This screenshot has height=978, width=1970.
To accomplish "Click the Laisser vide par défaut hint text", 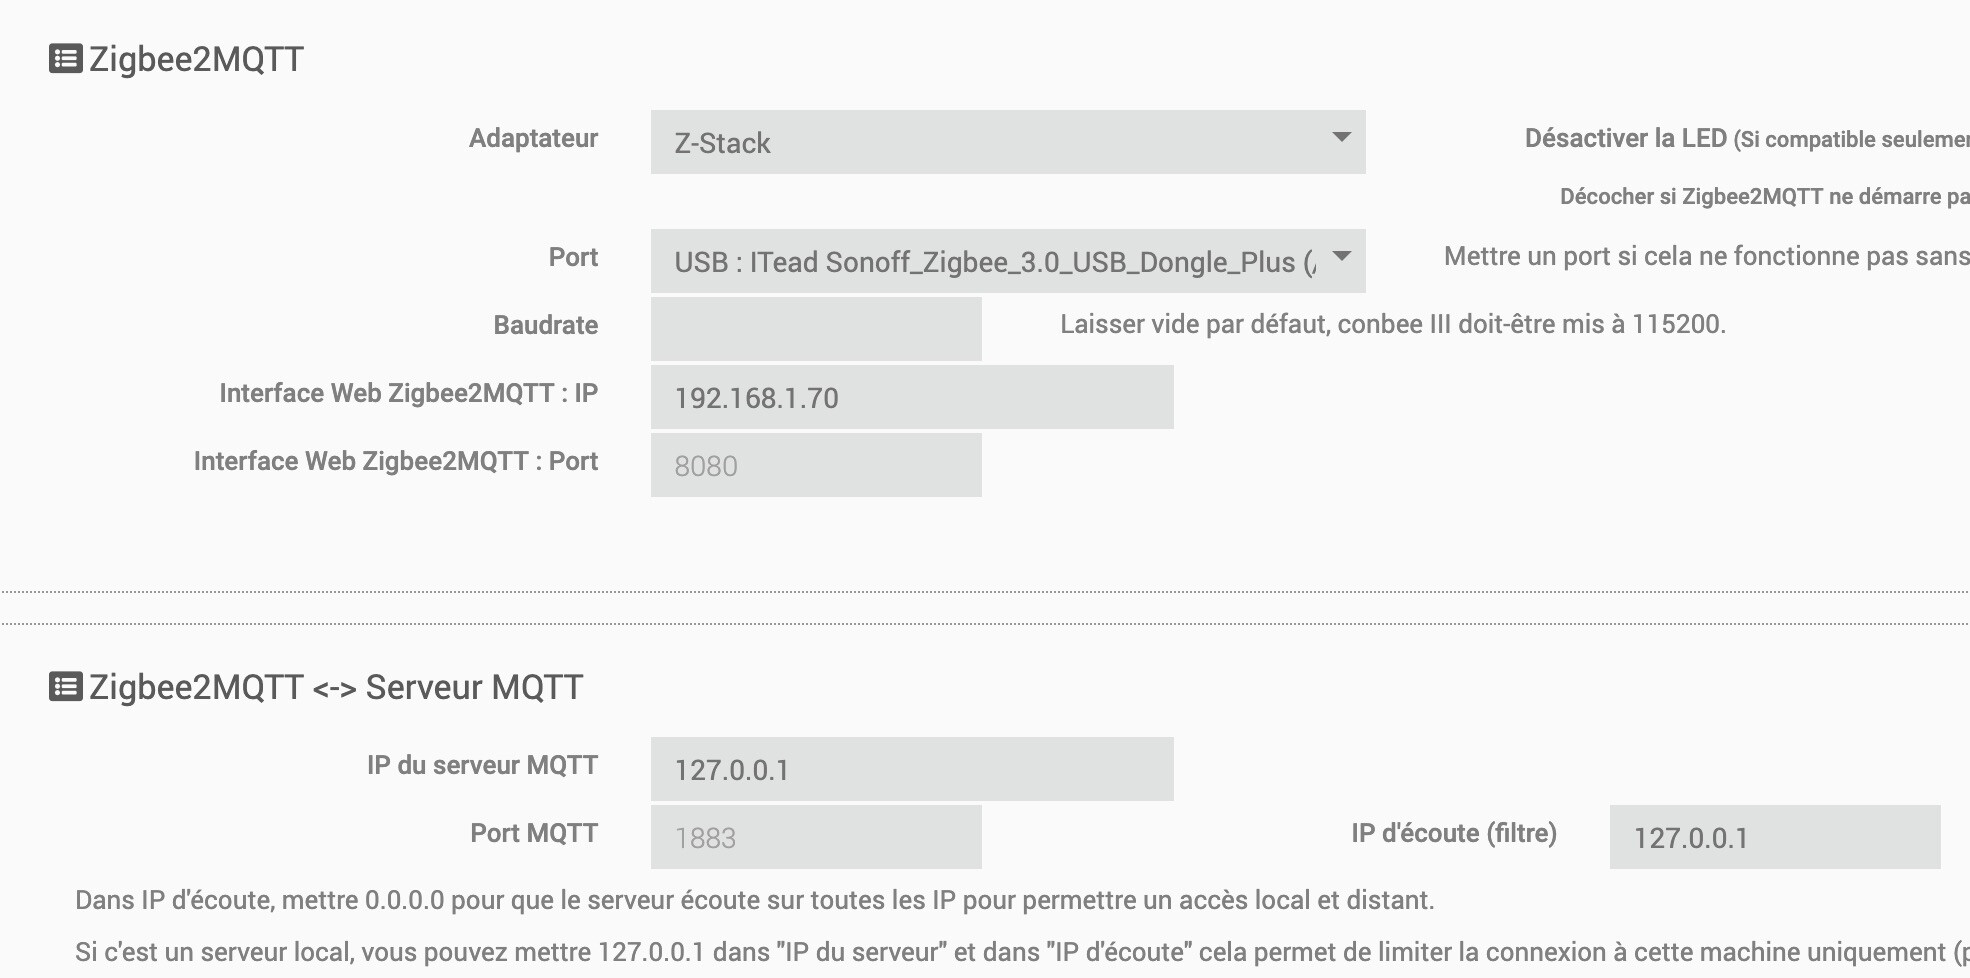I will point(1393,324).
